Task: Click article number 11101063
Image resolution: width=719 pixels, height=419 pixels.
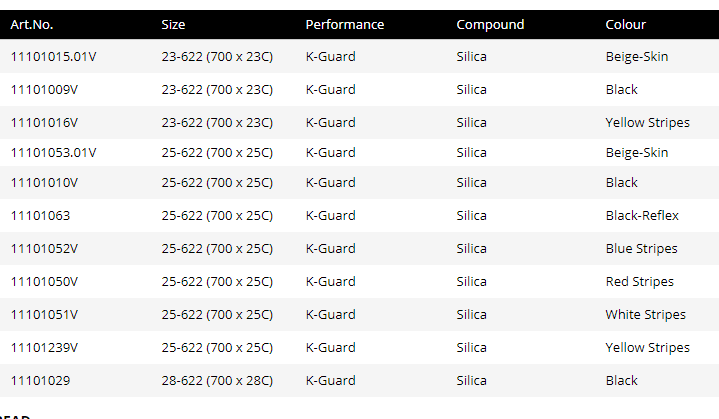Action: [x=40, y=216]
